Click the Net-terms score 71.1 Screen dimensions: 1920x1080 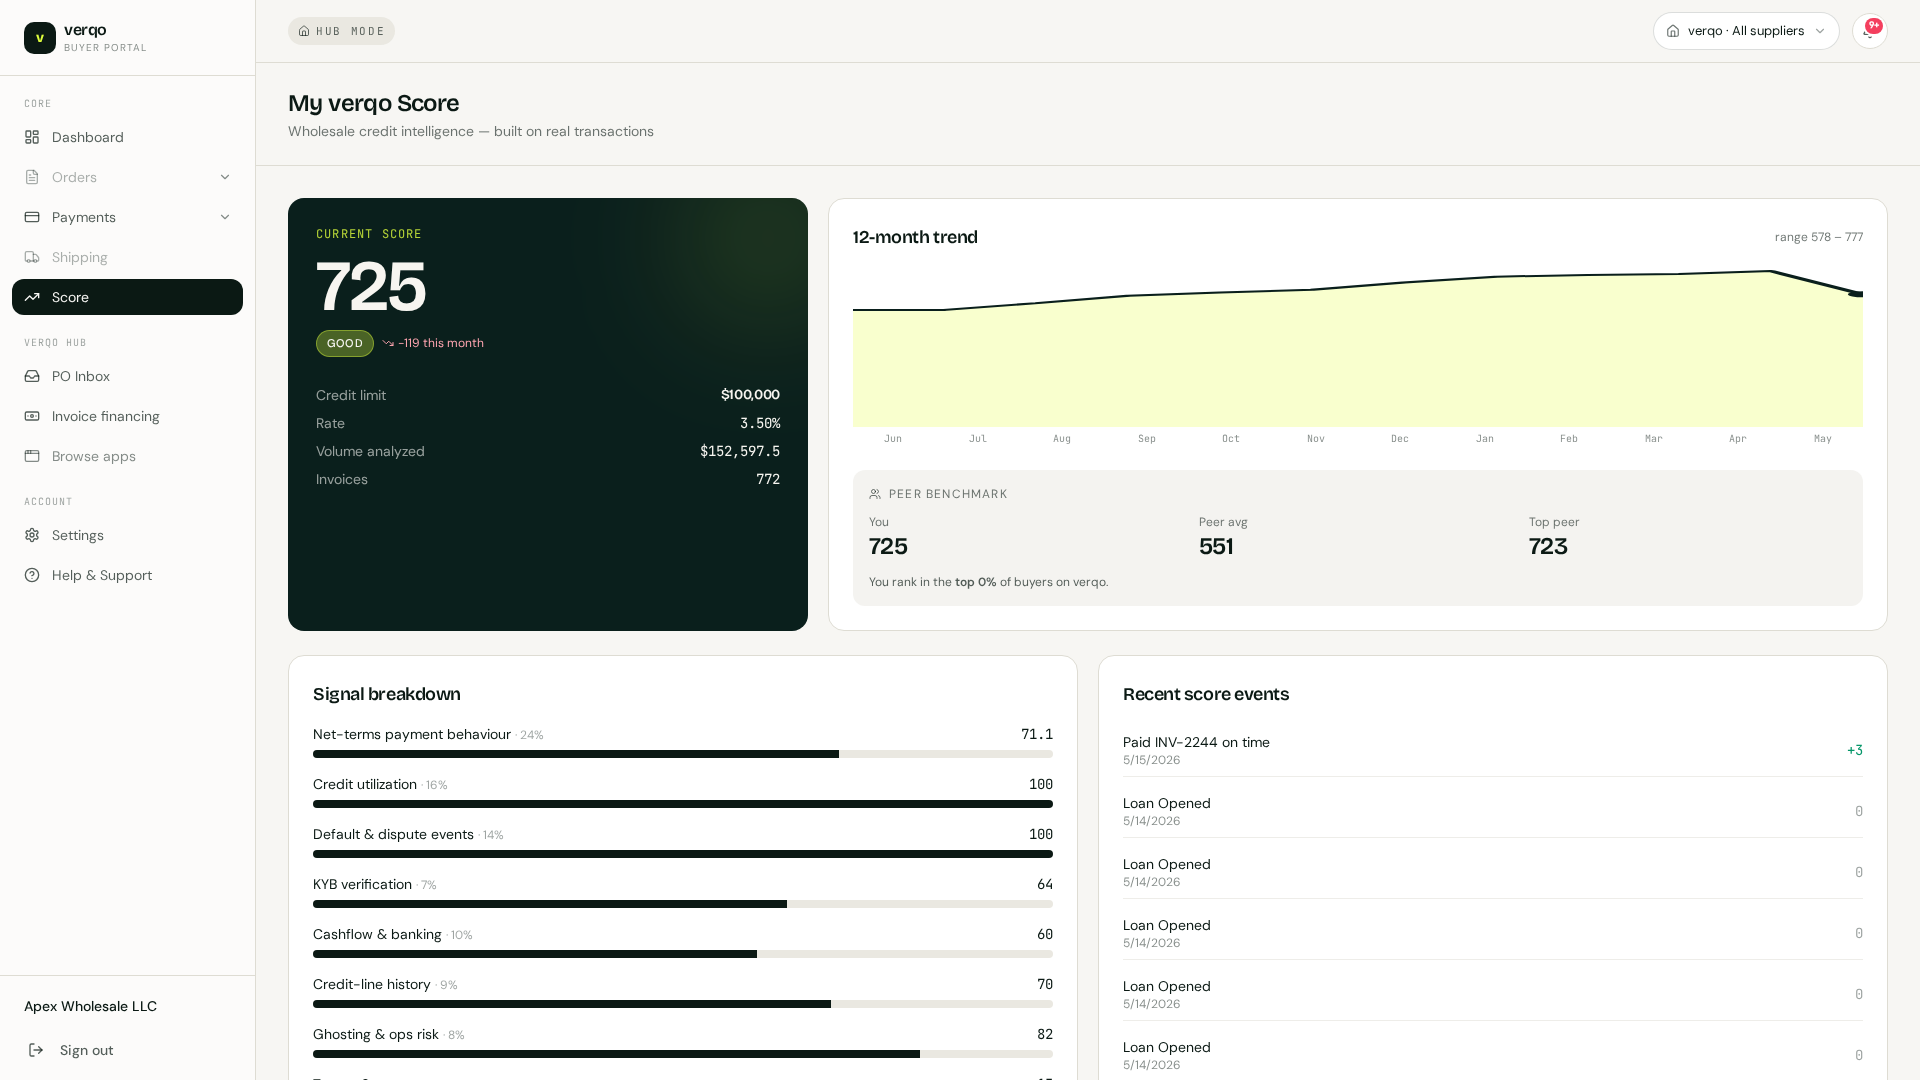pos(1037,734)
